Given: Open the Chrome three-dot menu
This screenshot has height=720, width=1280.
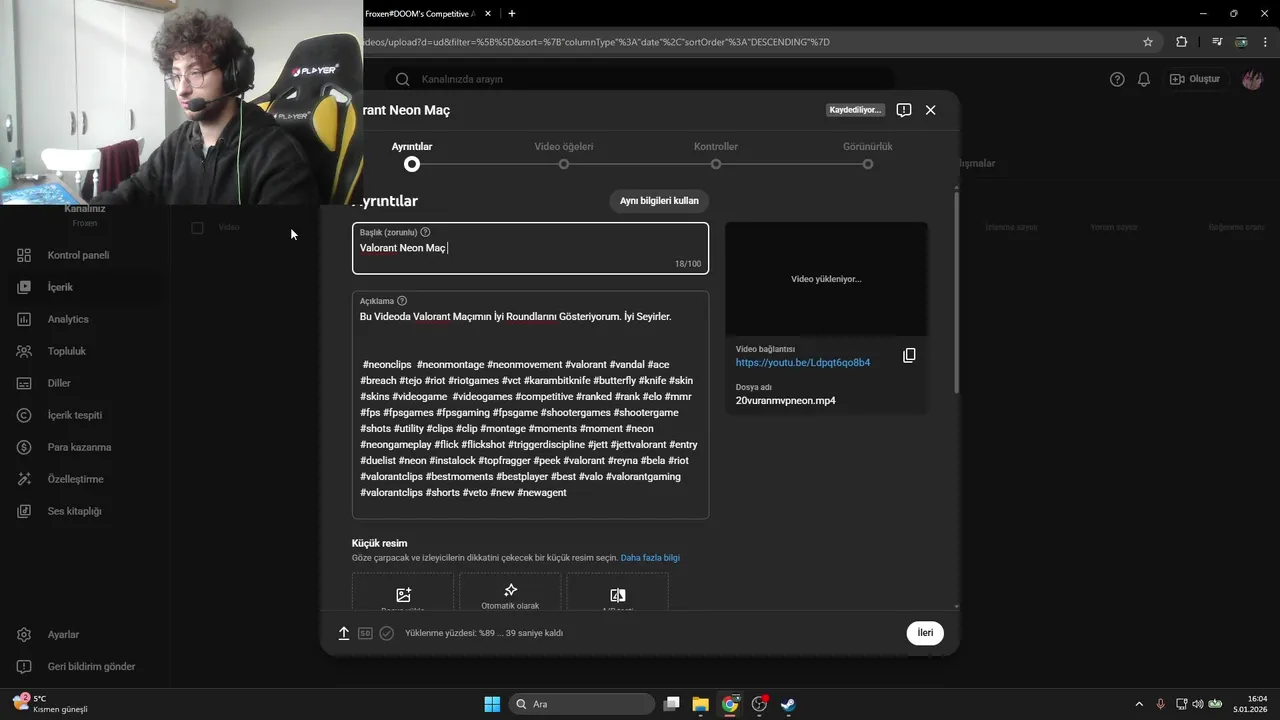Looking at the screenshot, I should pyautogui.click(x=1265, y=42).
